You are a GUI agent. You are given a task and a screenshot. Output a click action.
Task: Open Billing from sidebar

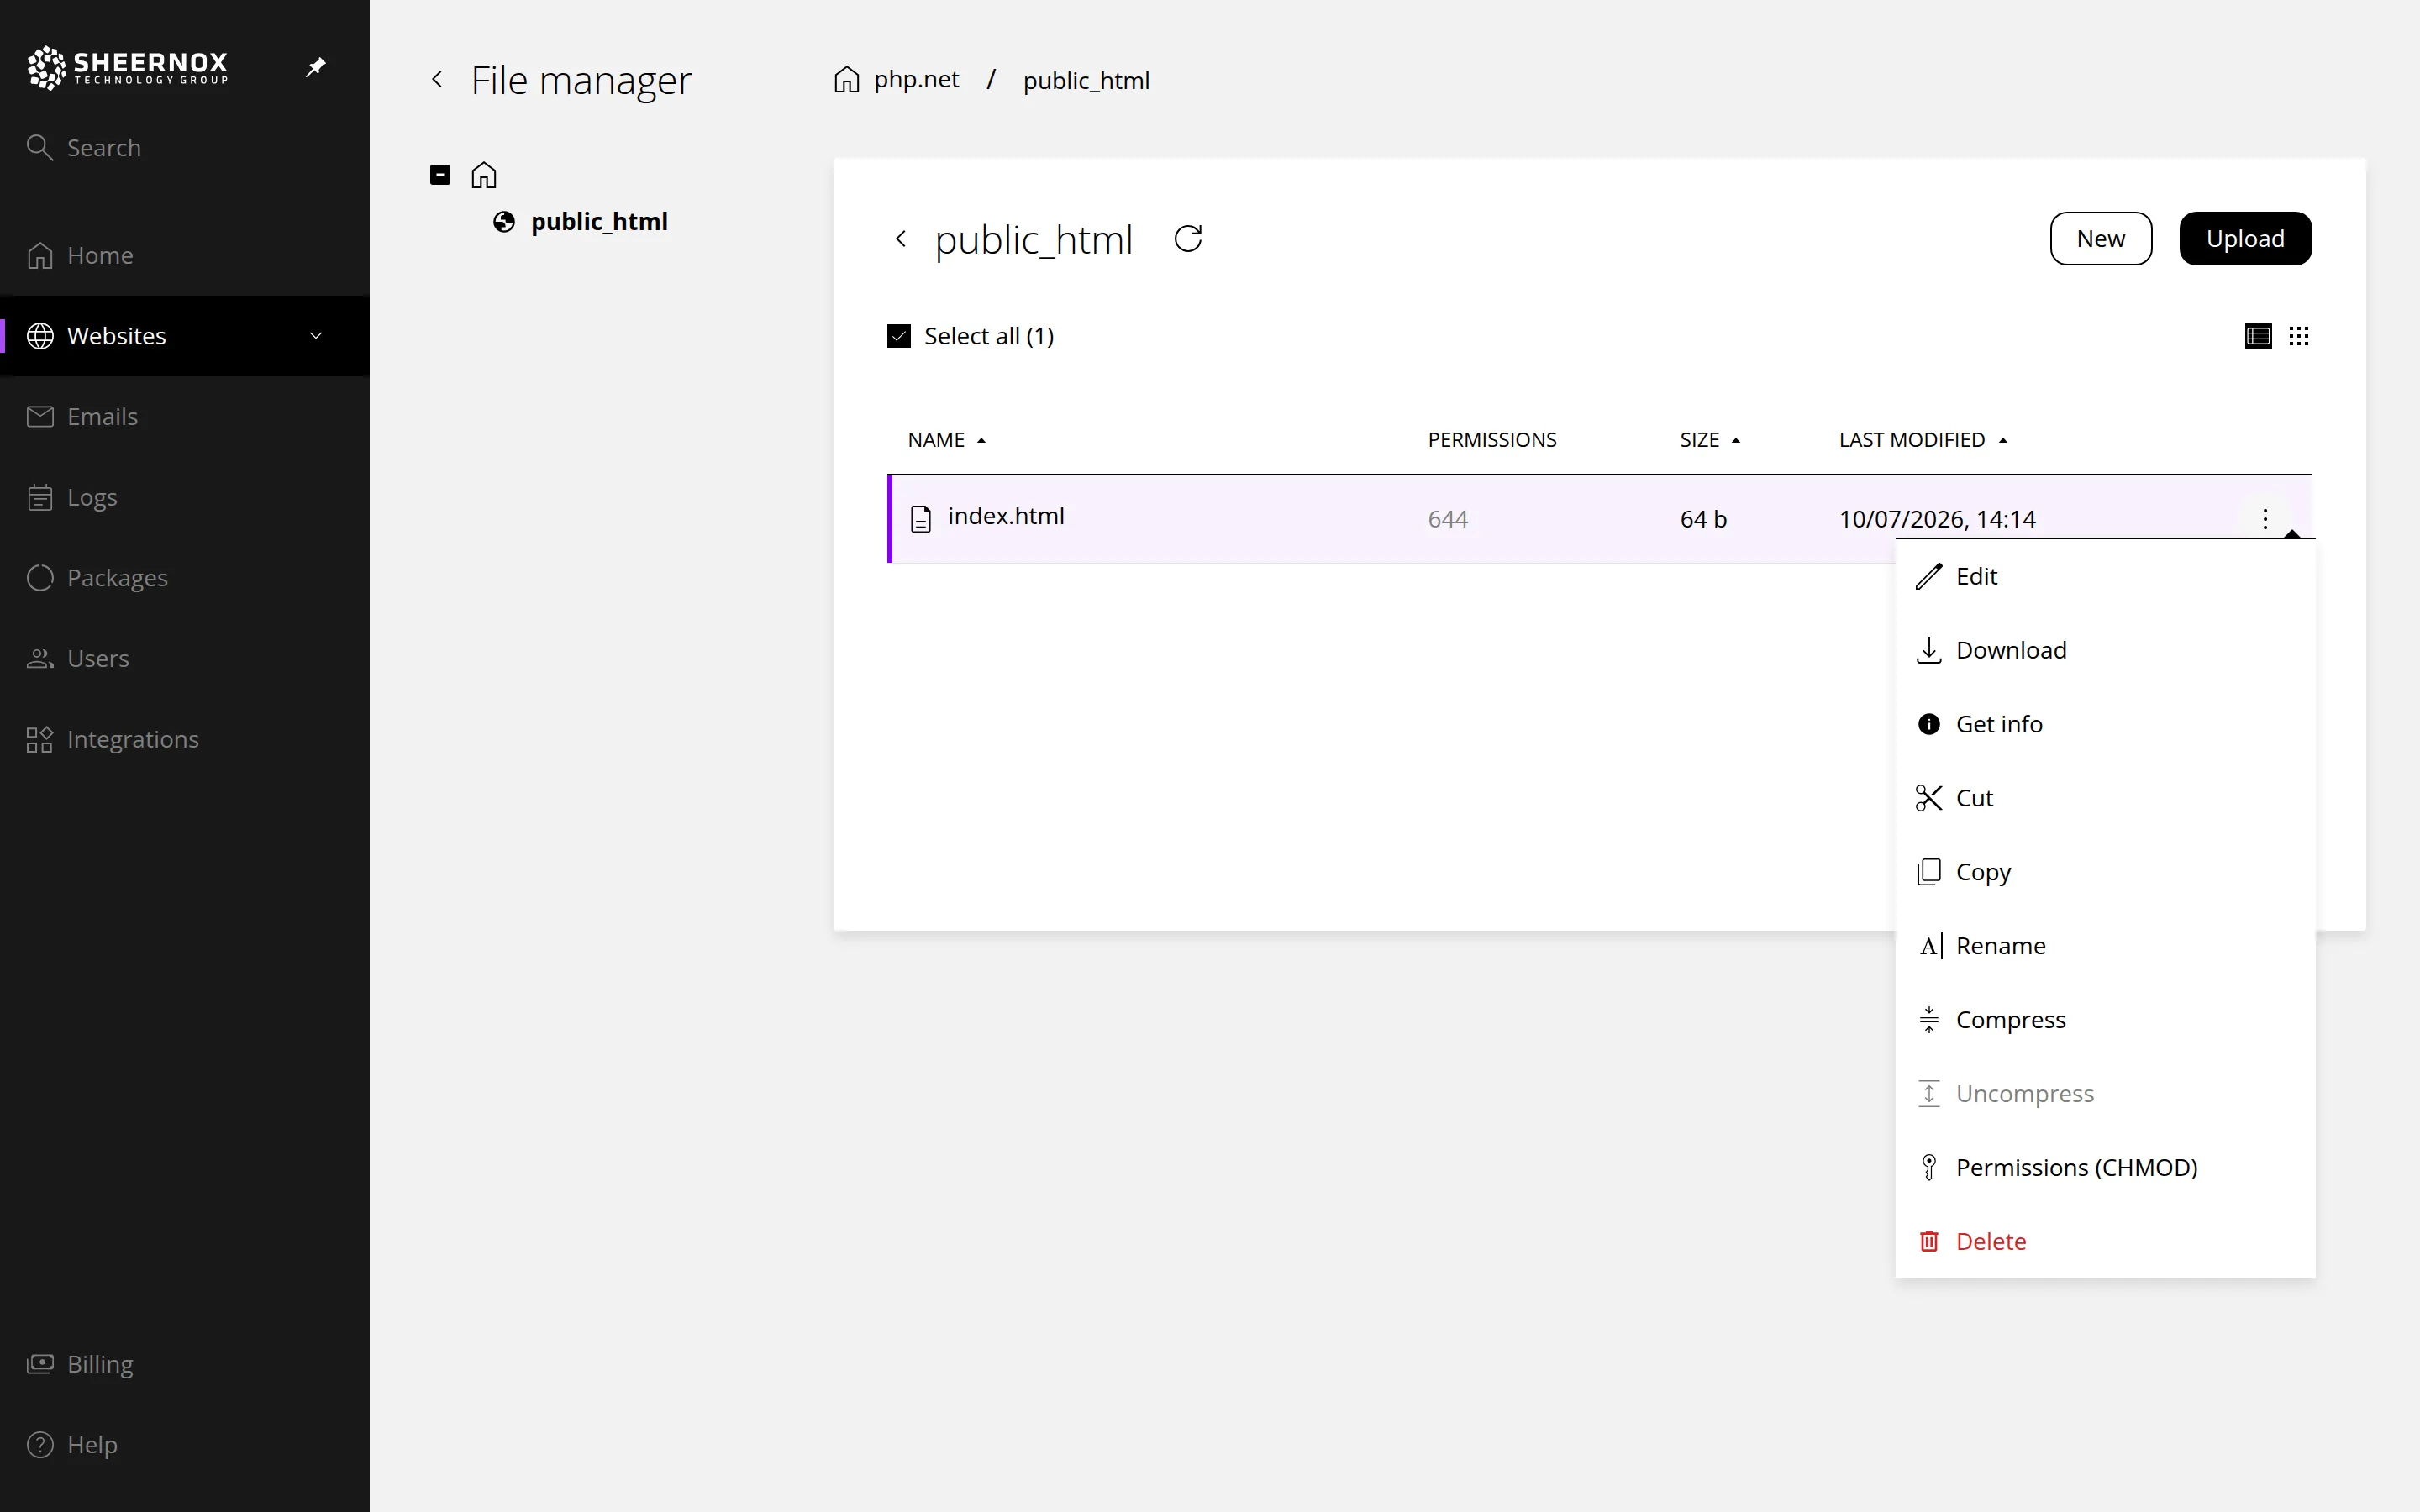[184, 1364]
